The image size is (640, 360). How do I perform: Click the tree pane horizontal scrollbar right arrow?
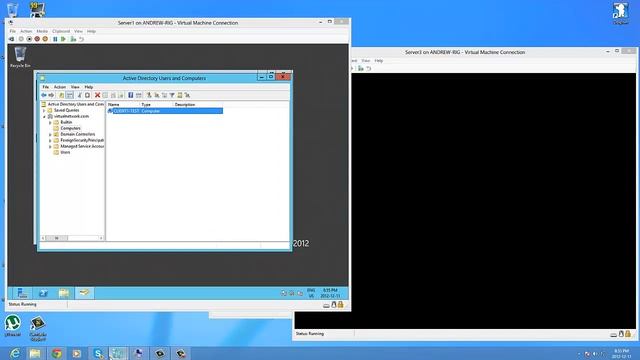(101, 238)
